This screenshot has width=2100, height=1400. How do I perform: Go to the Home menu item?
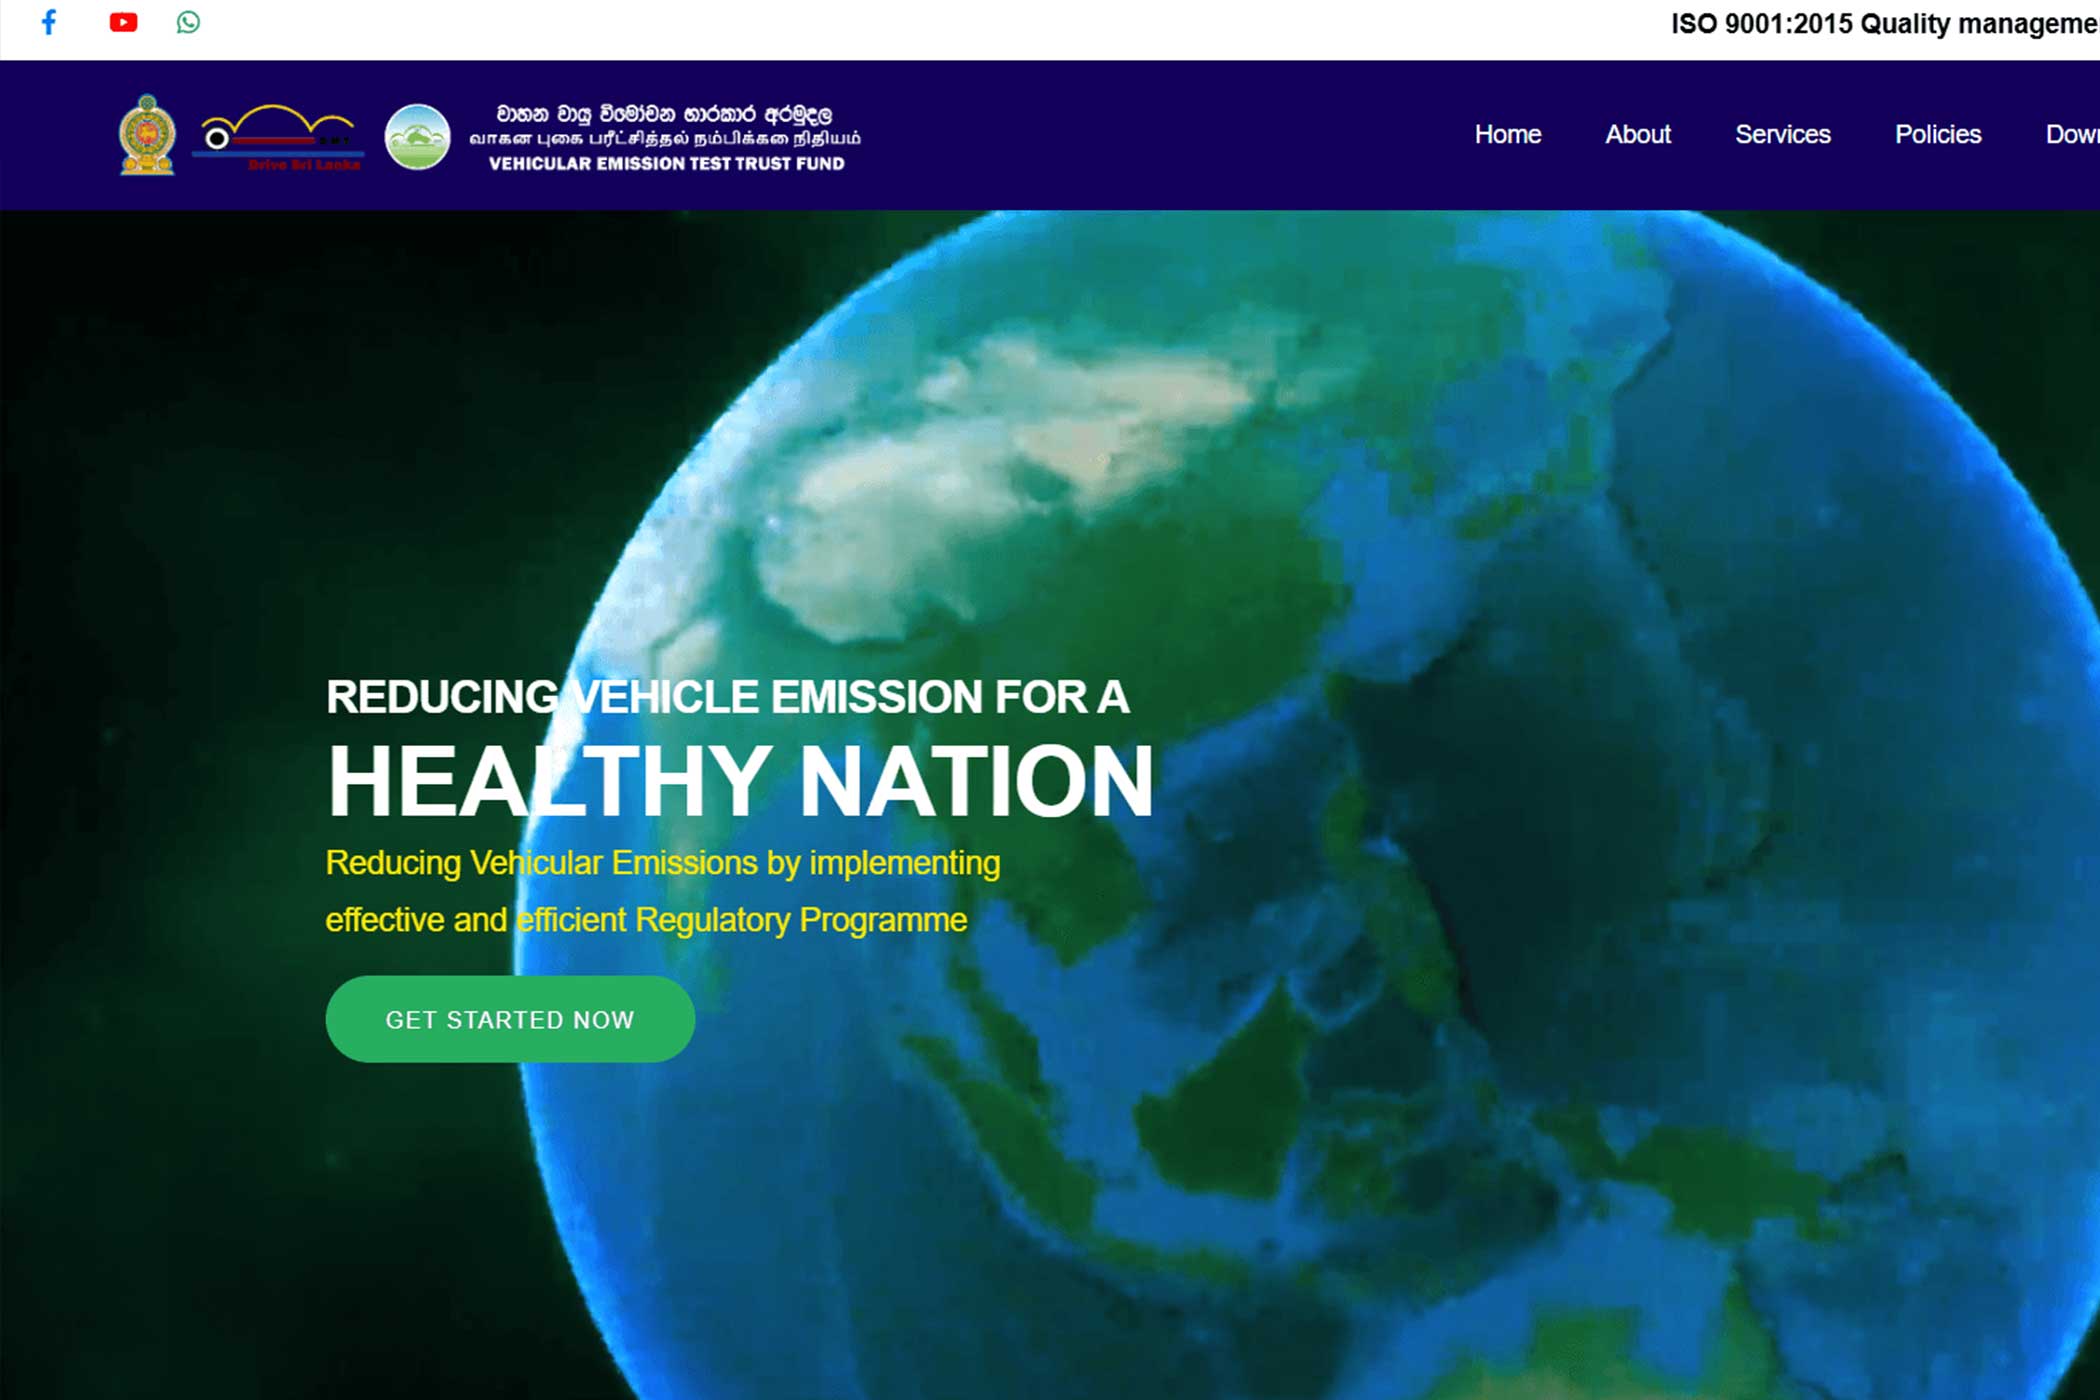1507,134
